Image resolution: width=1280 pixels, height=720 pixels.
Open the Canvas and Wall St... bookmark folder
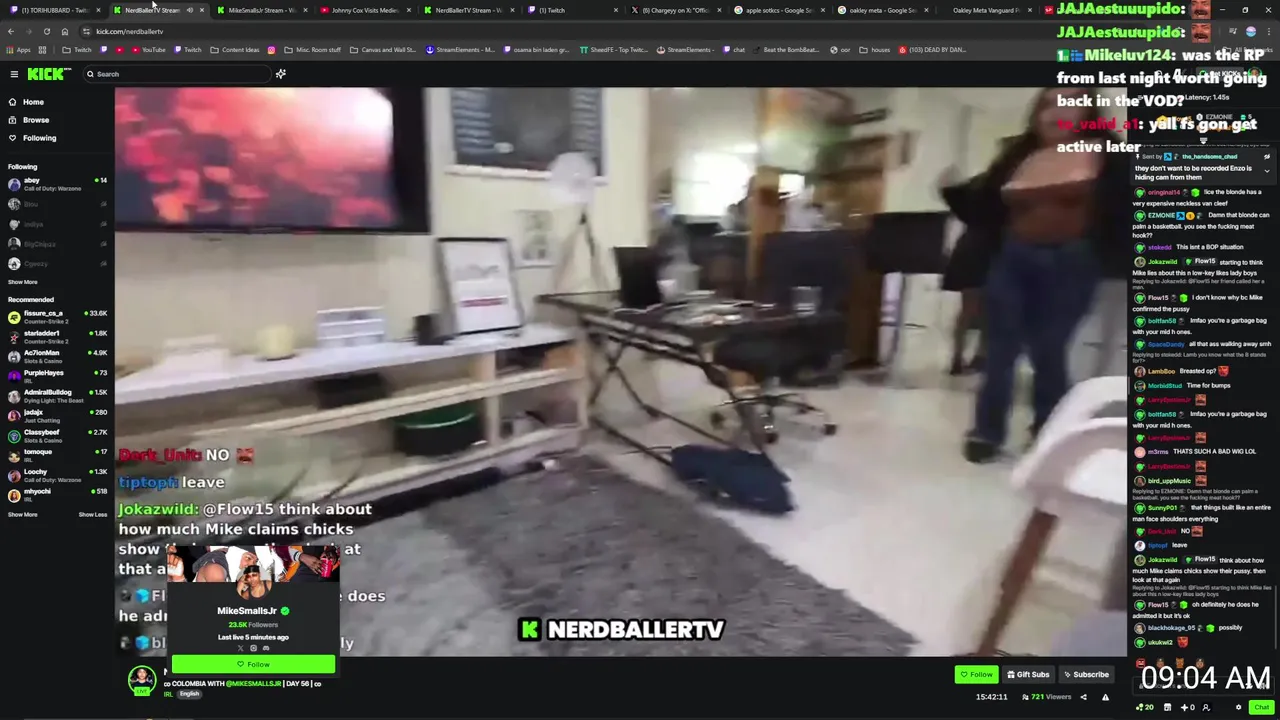pos(383,50)
